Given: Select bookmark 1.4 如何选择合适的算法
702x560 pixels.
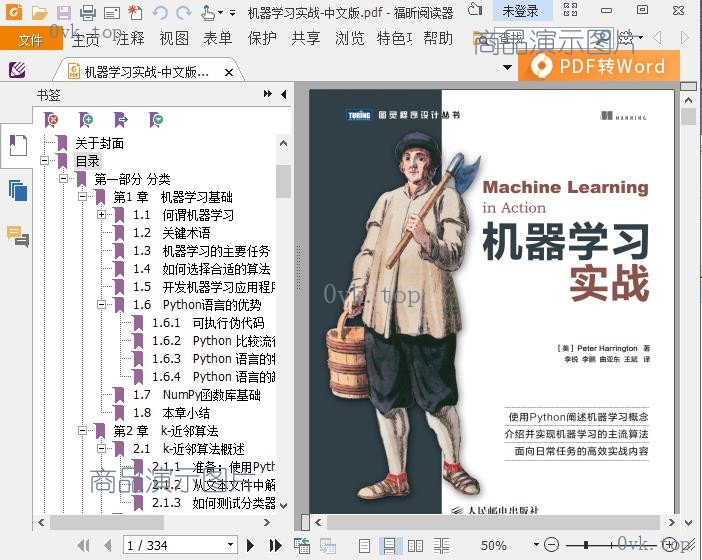Looking at the screenshot, I should tap(201, 269).
